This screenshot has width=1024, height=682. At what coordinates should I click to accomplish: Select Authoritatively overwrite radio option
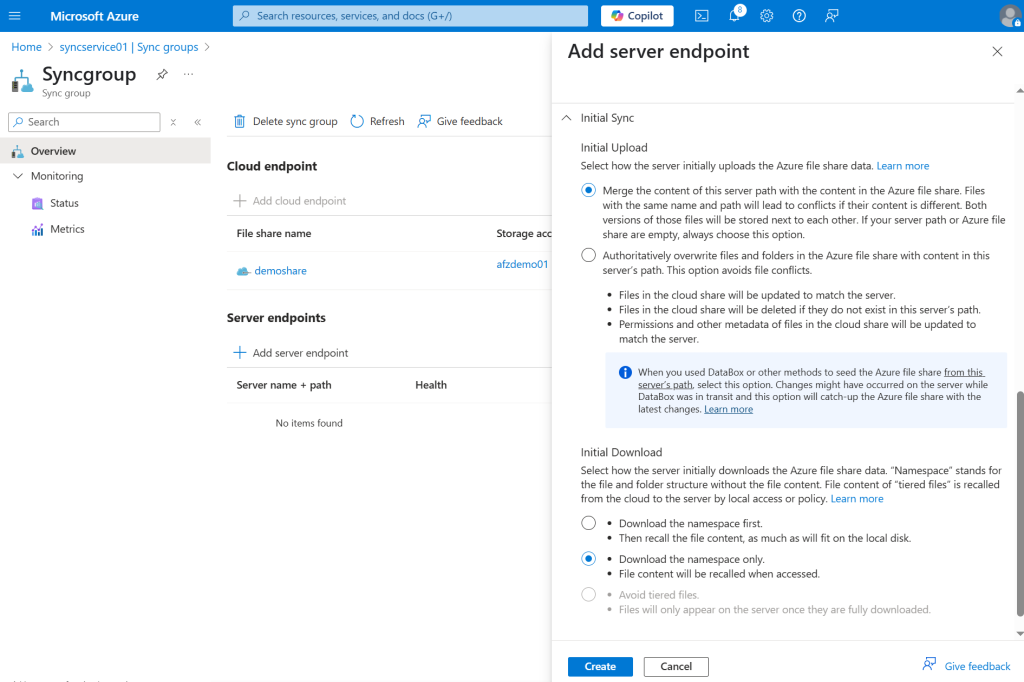588,255
